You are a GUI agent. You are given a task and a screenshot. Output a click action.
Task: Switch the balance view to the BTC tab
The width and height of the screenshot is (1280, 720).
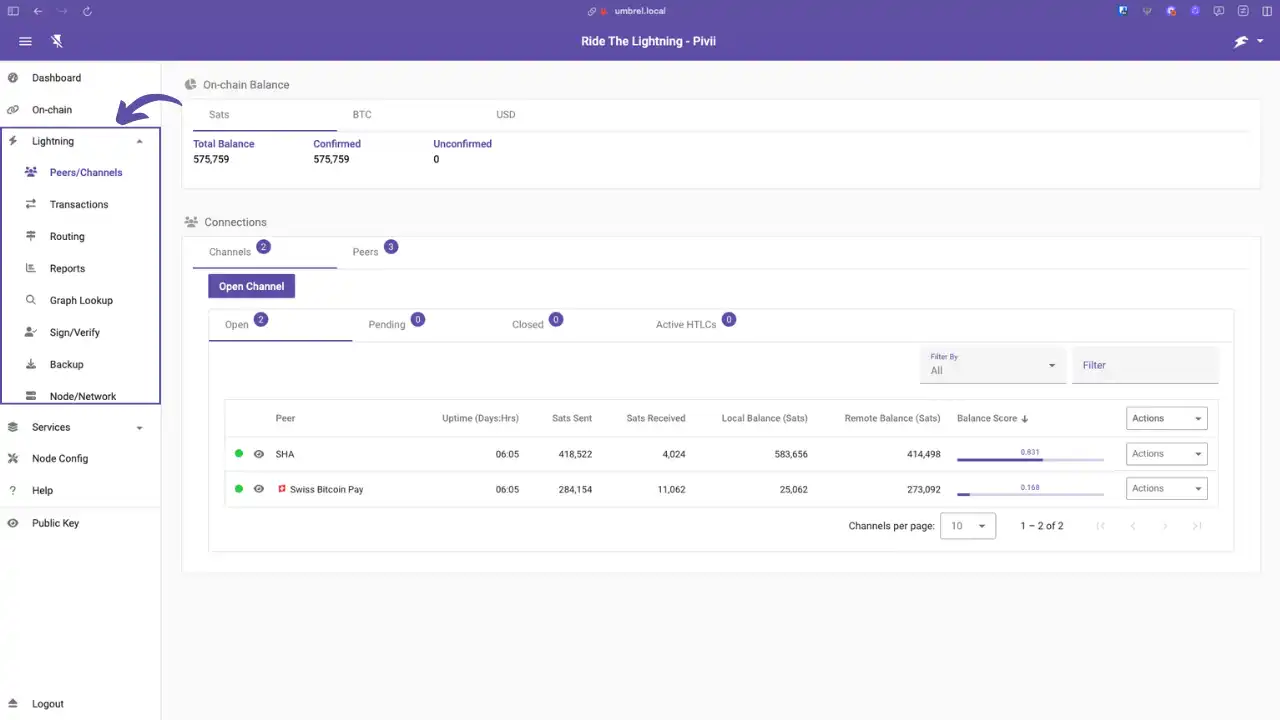(362, 115)
